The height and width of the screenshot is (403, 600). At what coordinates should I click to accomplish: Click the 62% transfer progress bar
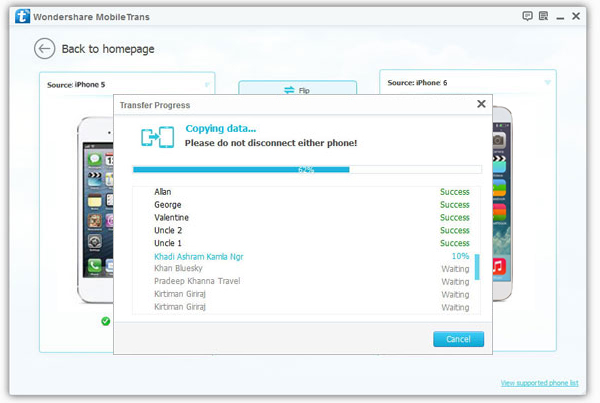coord(307,170)
